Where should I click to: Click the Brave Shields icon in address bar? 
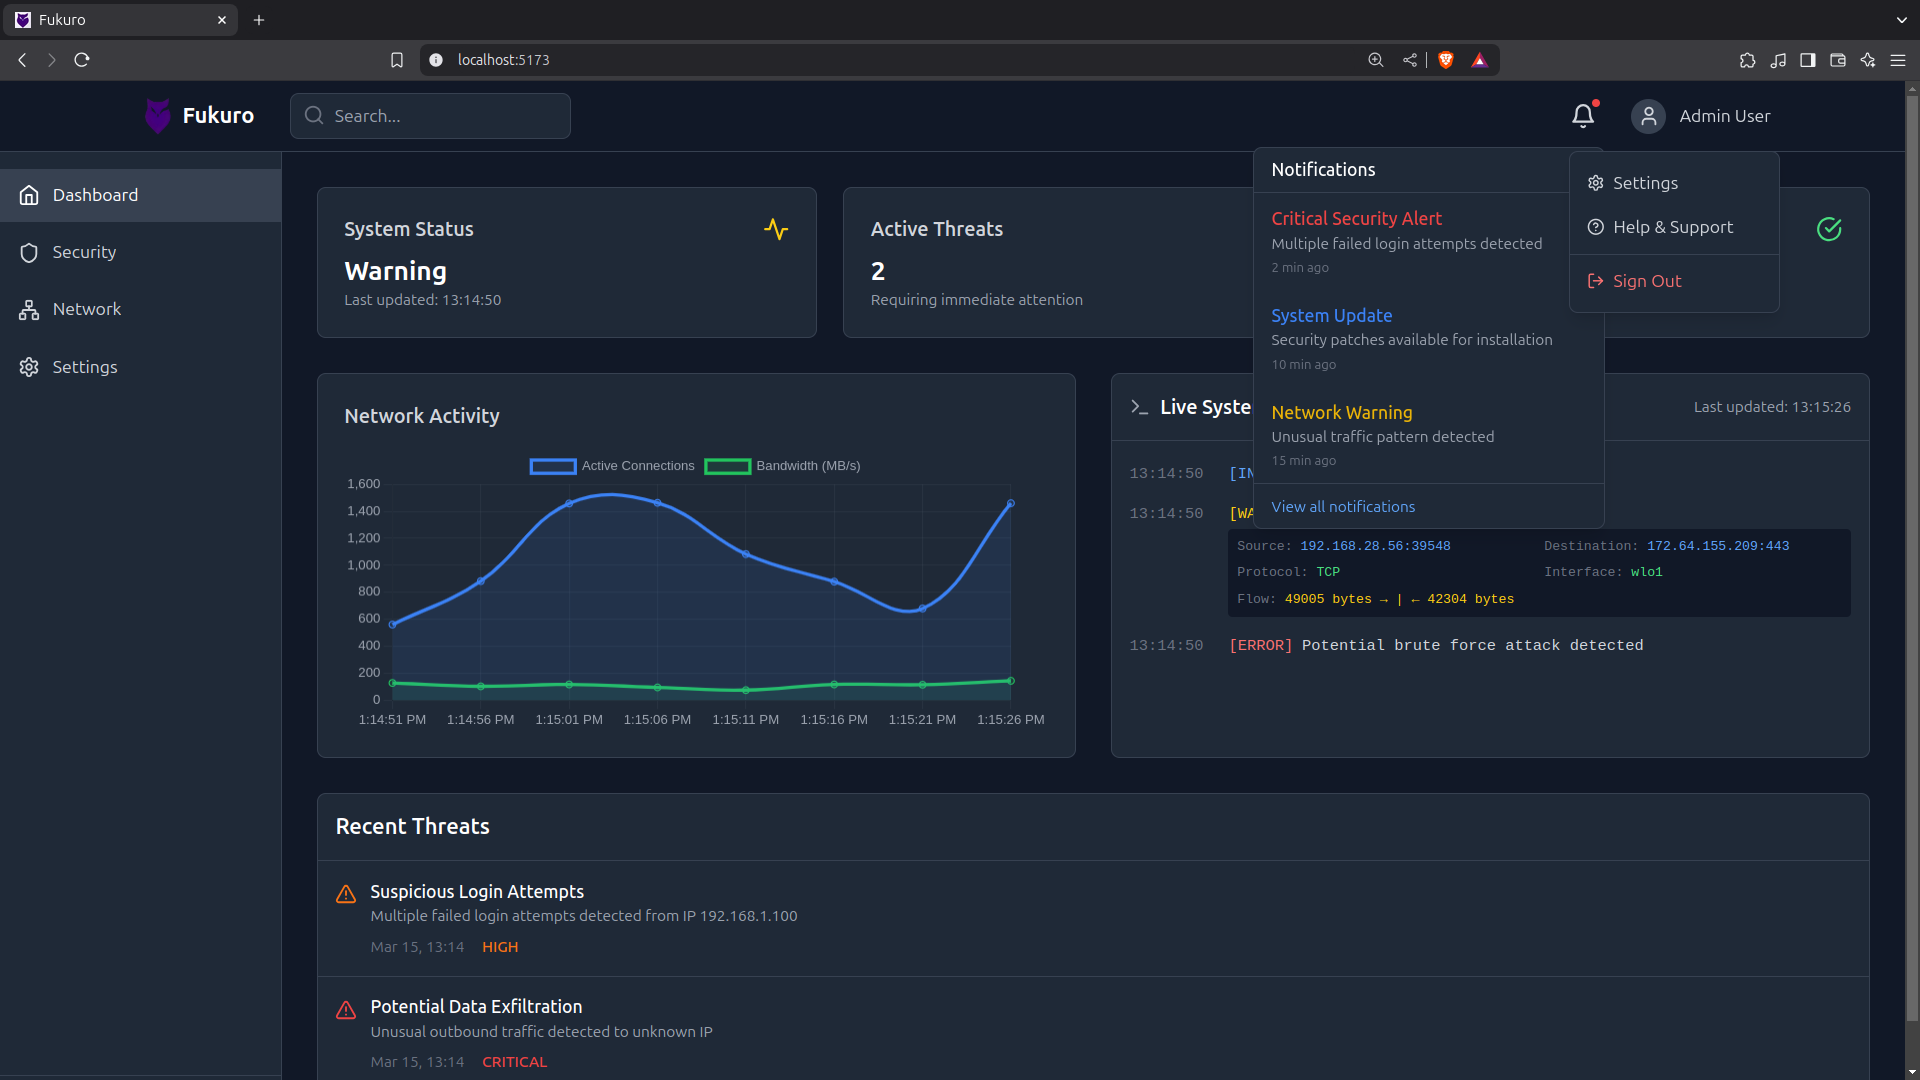1445,60
